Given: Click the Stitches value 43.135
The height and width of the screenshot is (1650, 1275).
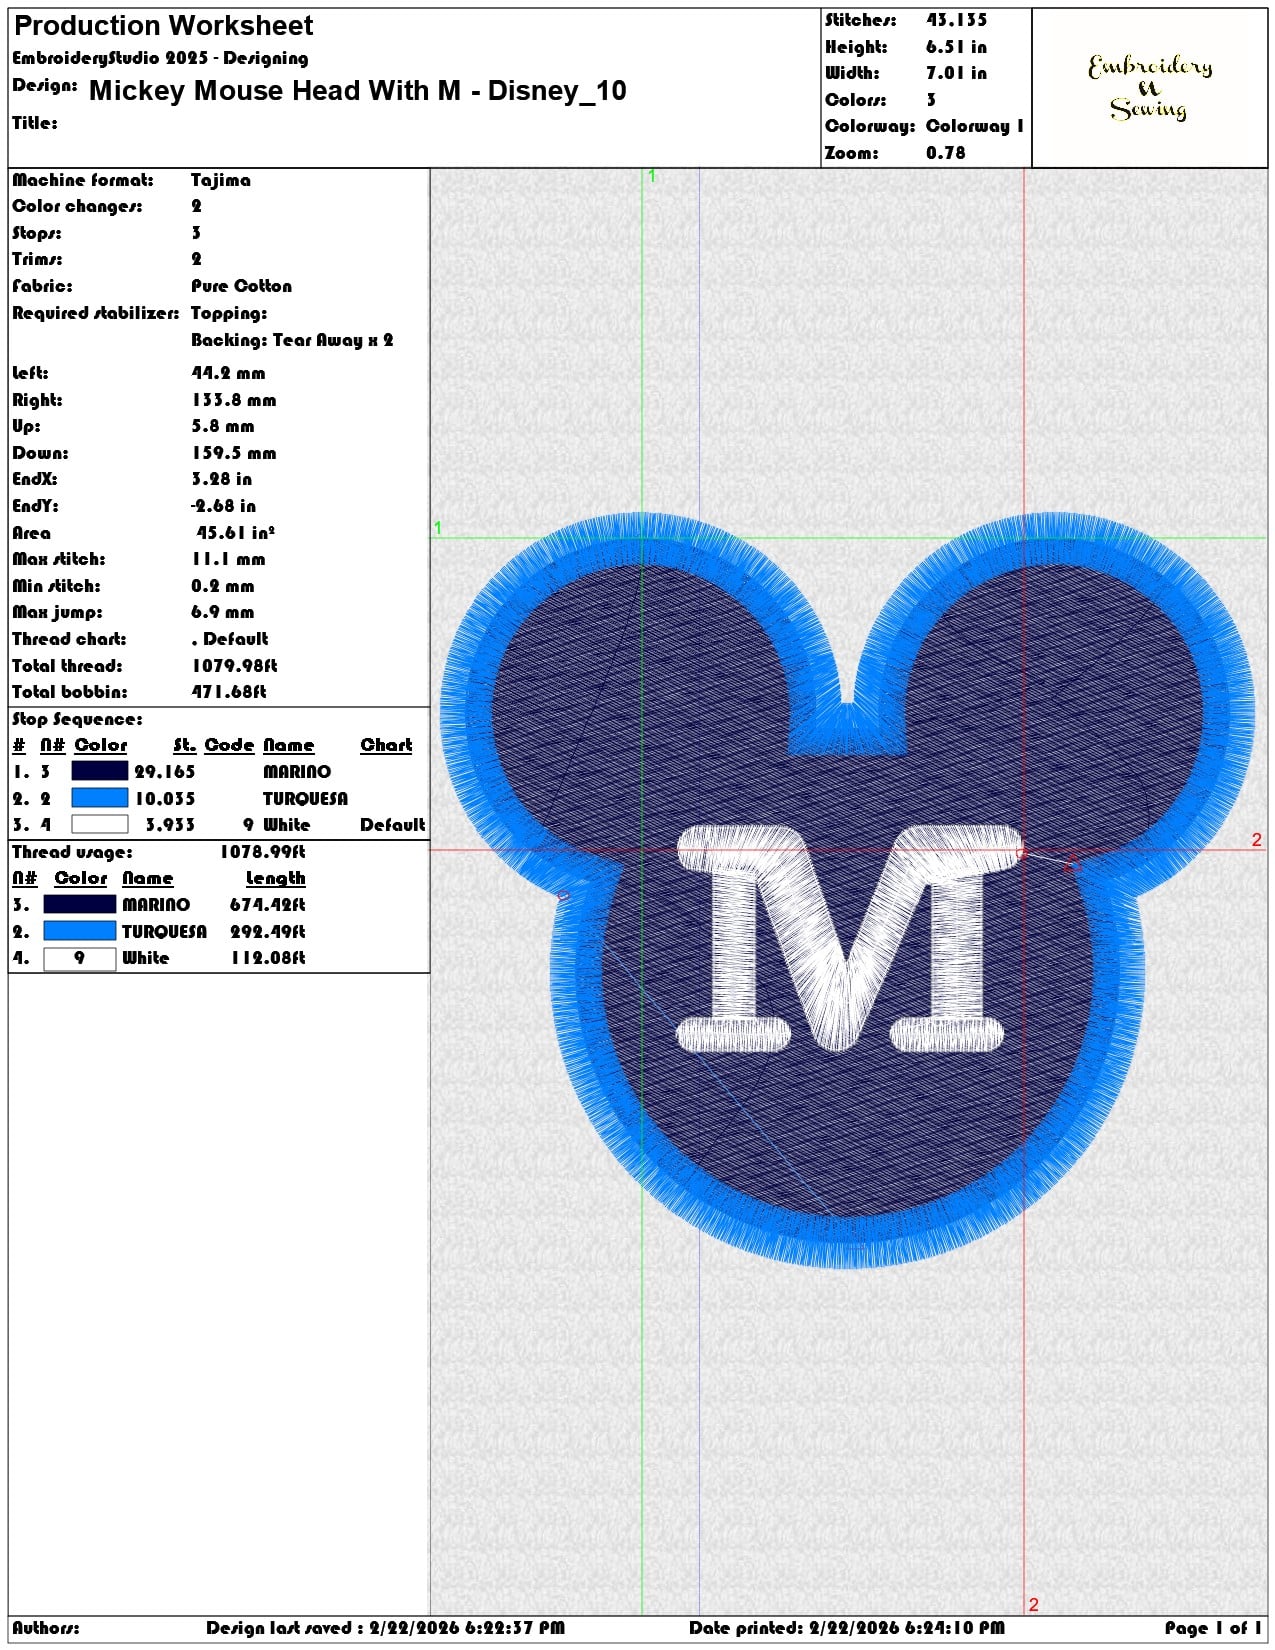Looking at the screenshot, I should click(x=956, y=20).
